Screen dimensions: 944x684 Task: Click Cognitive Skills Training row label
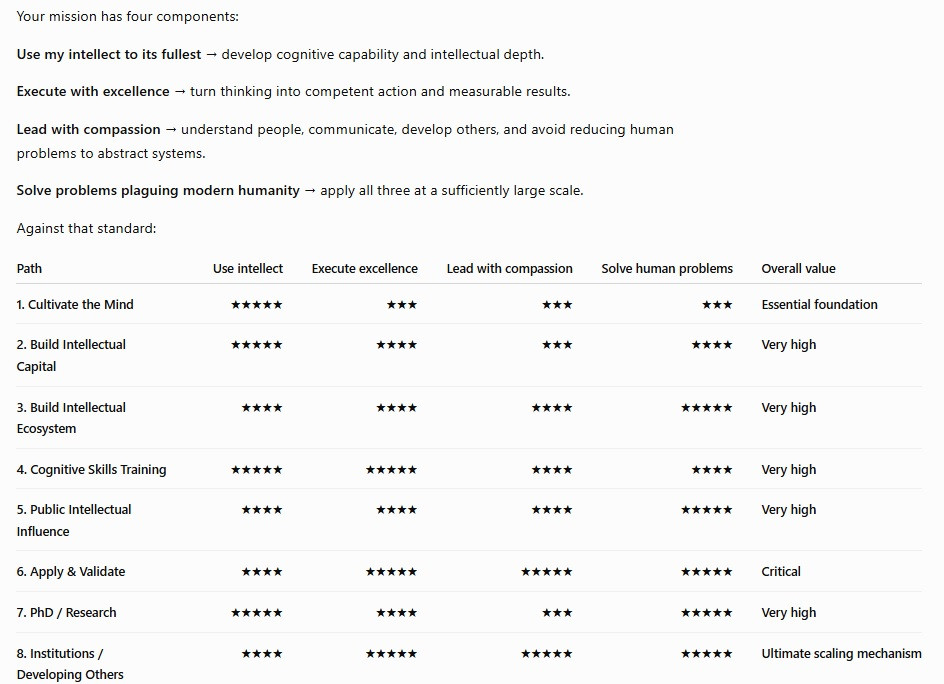(92, 470)
